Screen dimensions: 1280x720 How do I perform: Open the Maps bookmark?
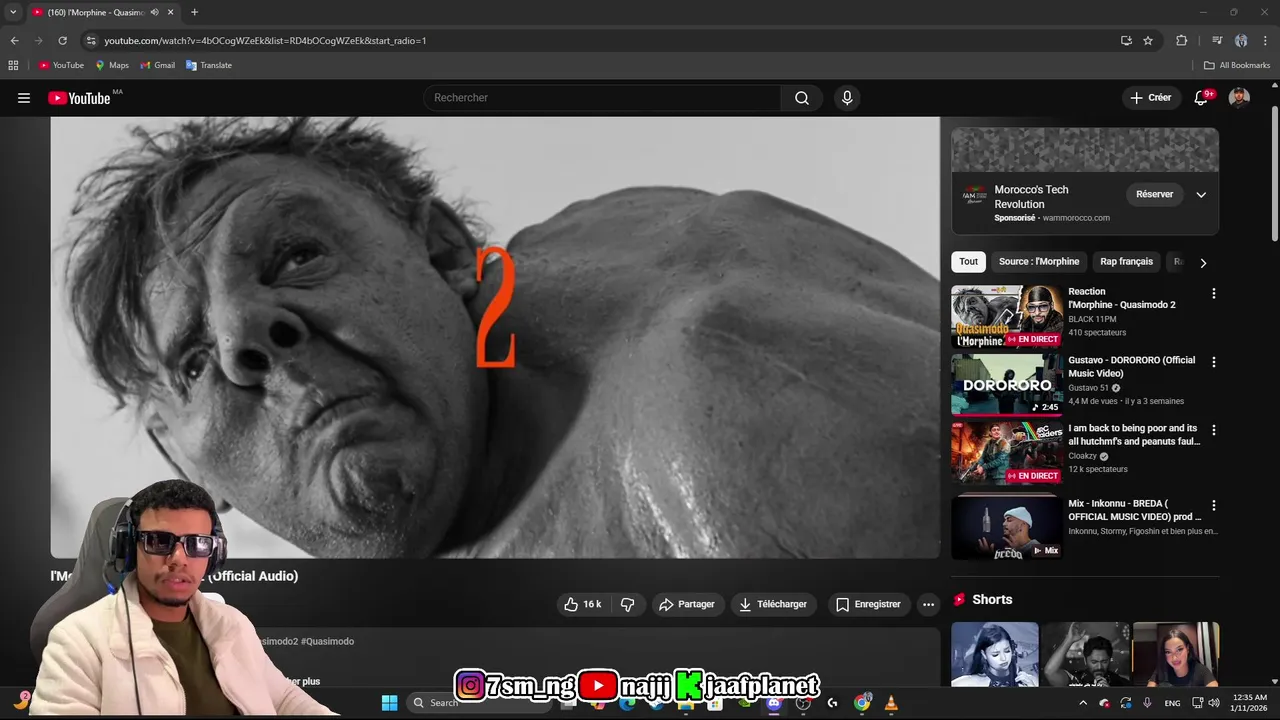tap(112, 65)
